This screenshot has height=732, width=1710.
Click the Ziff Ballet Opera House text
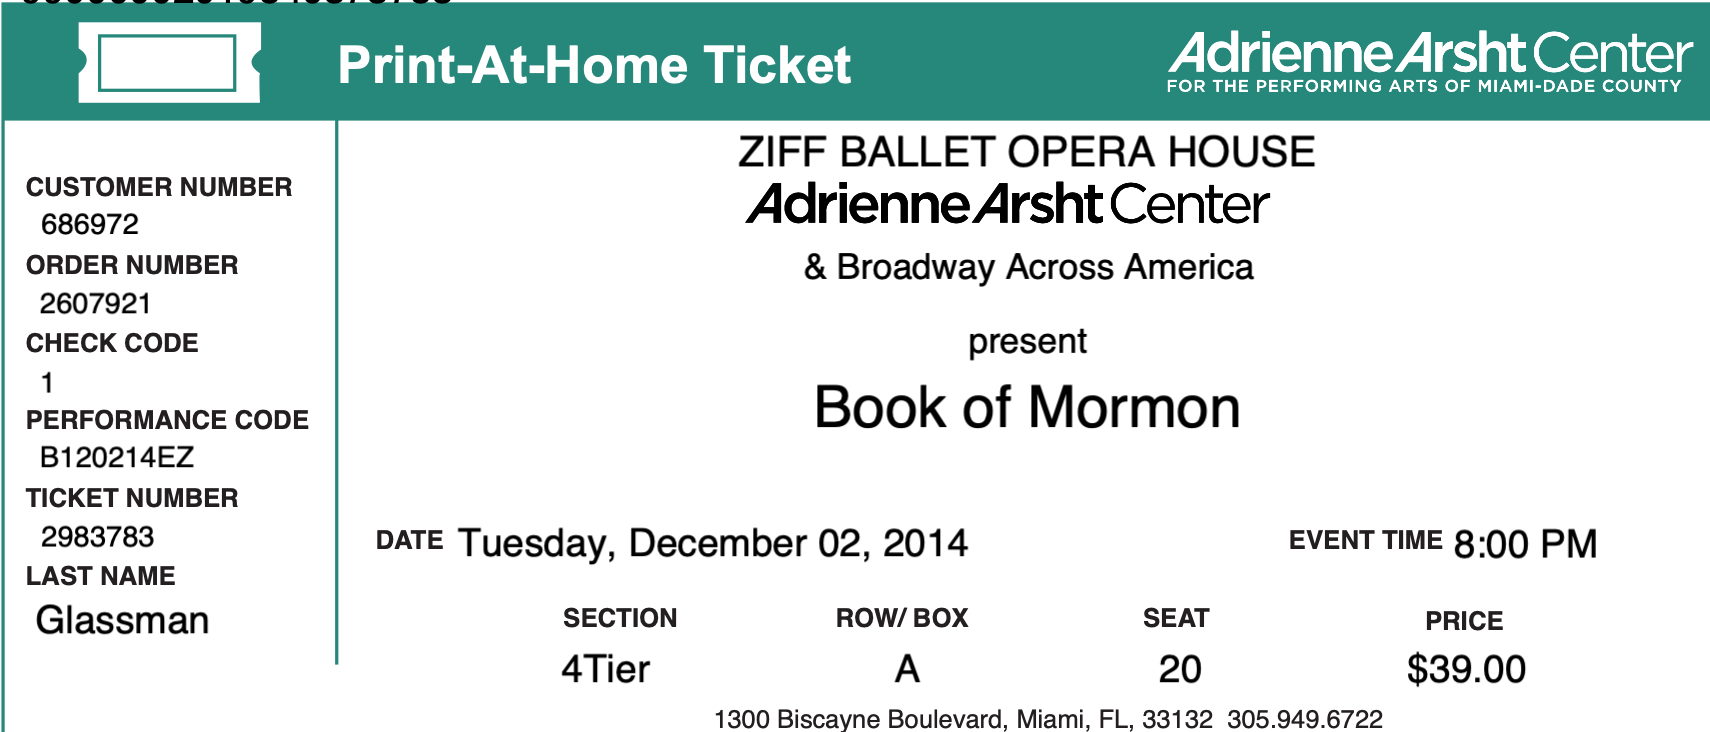click(x=1027, y=152)
